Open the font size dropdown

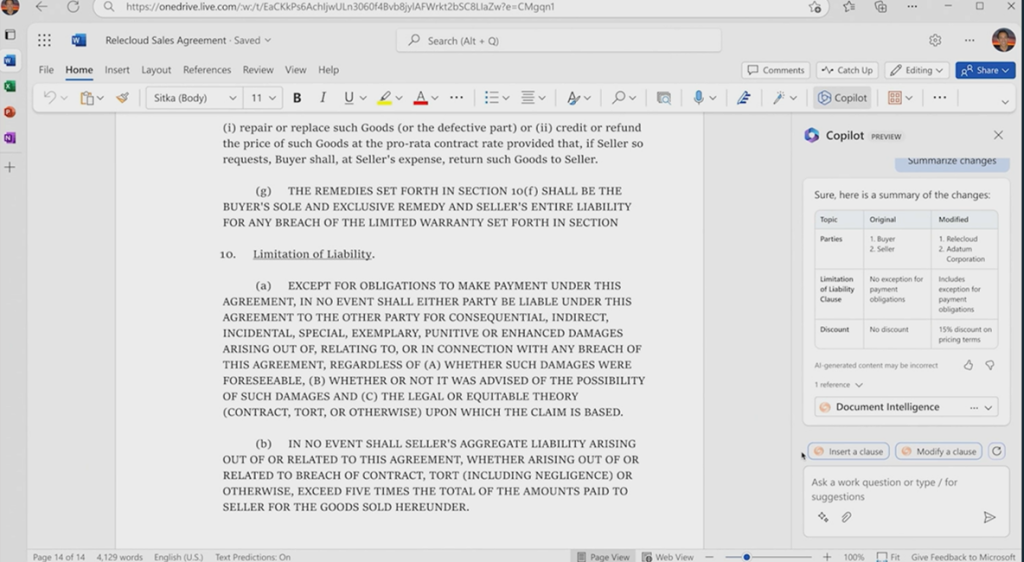pos(264,98)
